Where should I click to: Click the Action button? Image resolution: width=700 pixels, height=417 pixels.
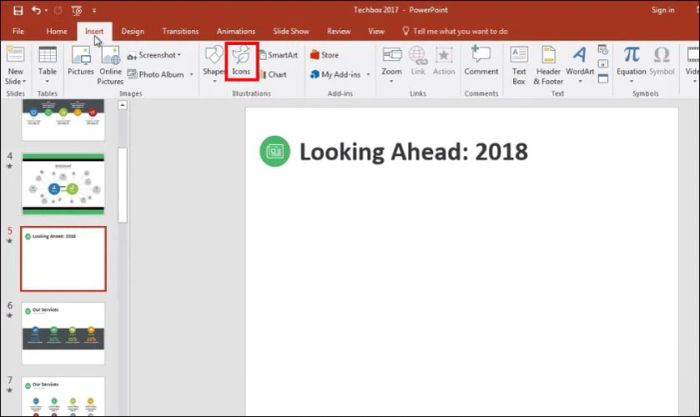[x=444, y=61]
